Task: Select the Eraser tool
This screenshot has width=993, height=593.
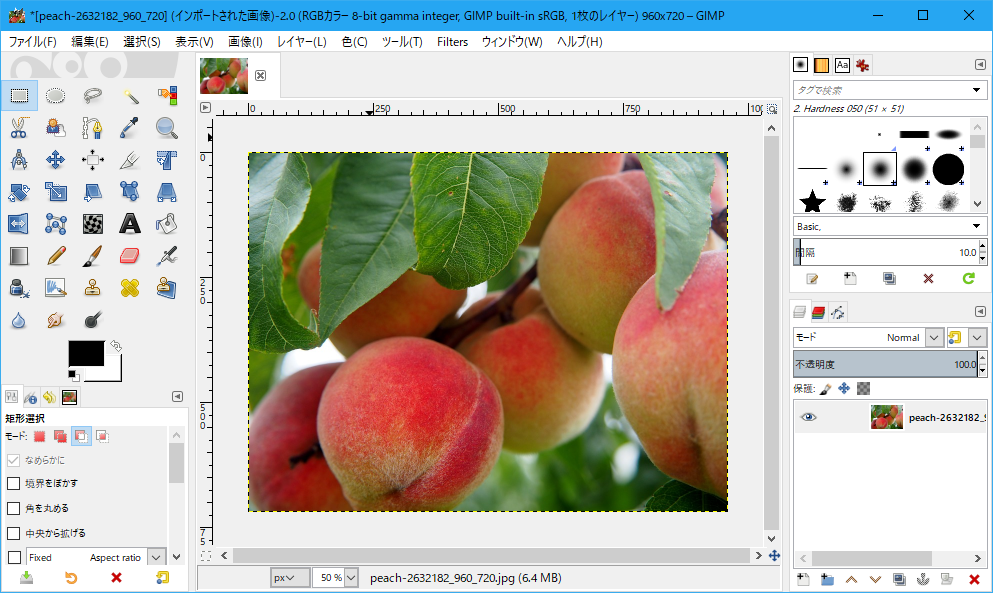Action: 130,256
